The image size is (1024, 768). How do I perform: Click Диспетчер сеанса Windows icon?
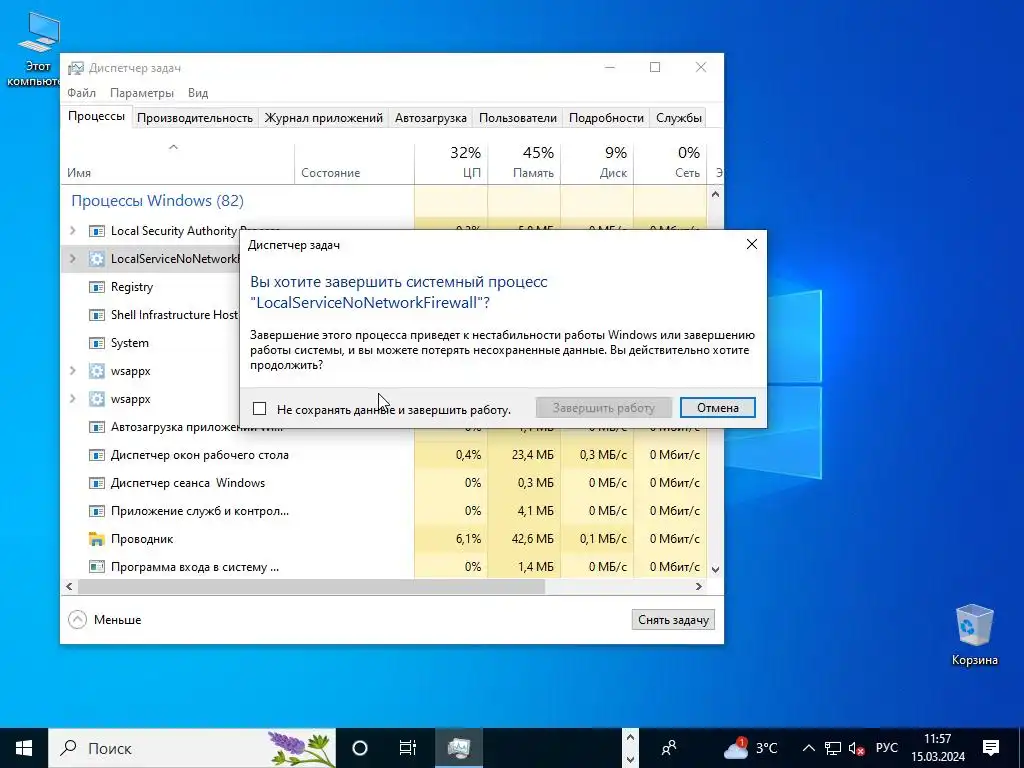pos(97,483)
